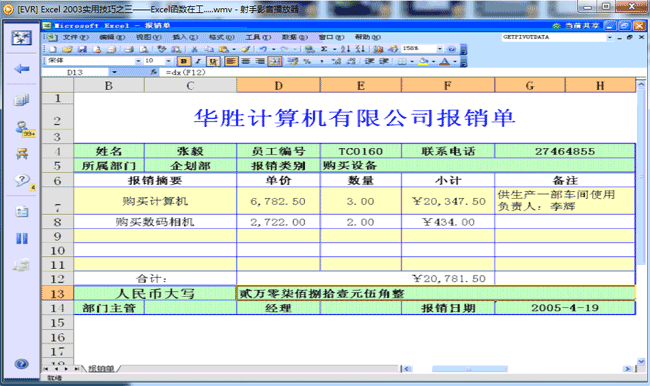
Task: Select row 7 header
Action: [x=58, y=201]
